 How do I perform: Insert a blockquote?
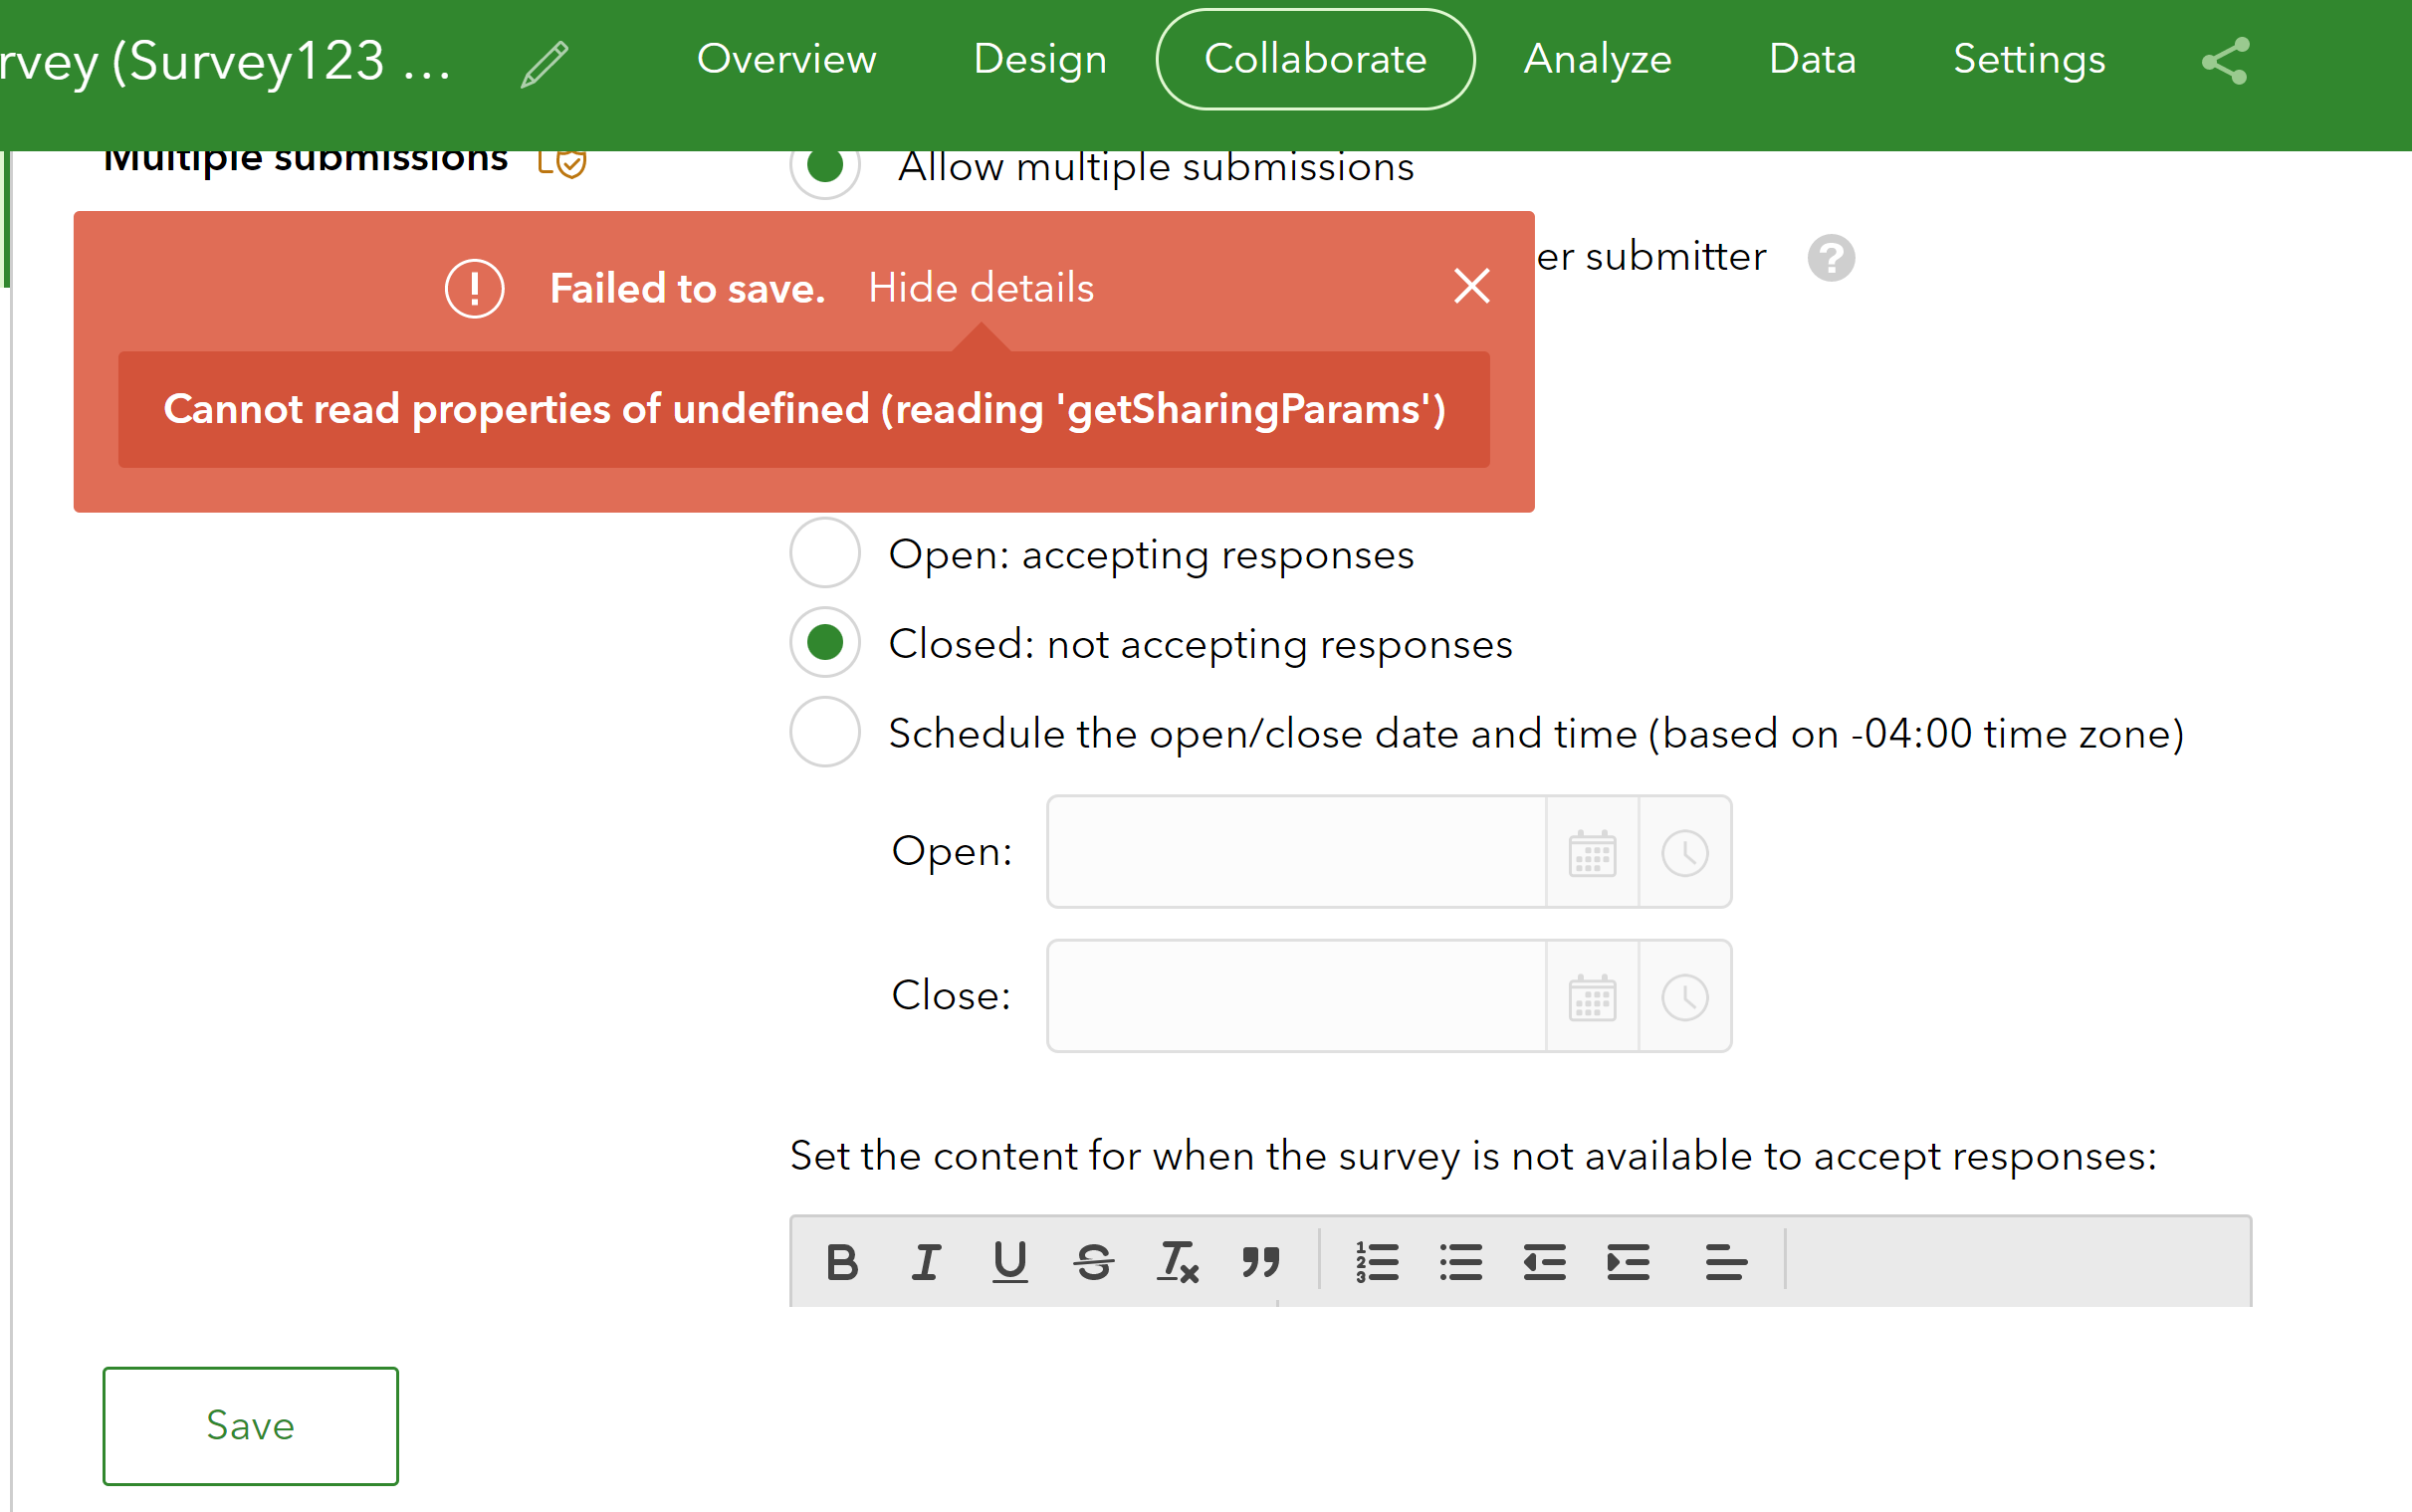click(x=1260, y=1262)
